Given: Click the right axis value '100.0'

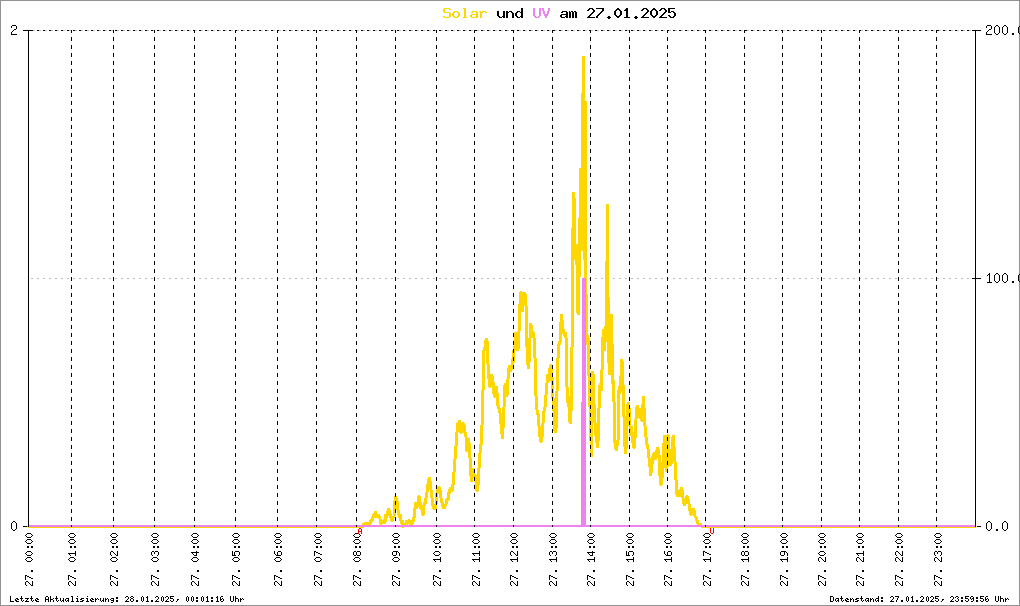Looking at the screenshot, I should pos(1002,278).
